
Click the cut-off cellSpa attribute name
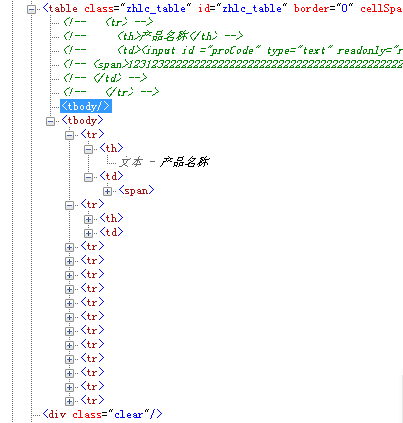coord(381,8)
